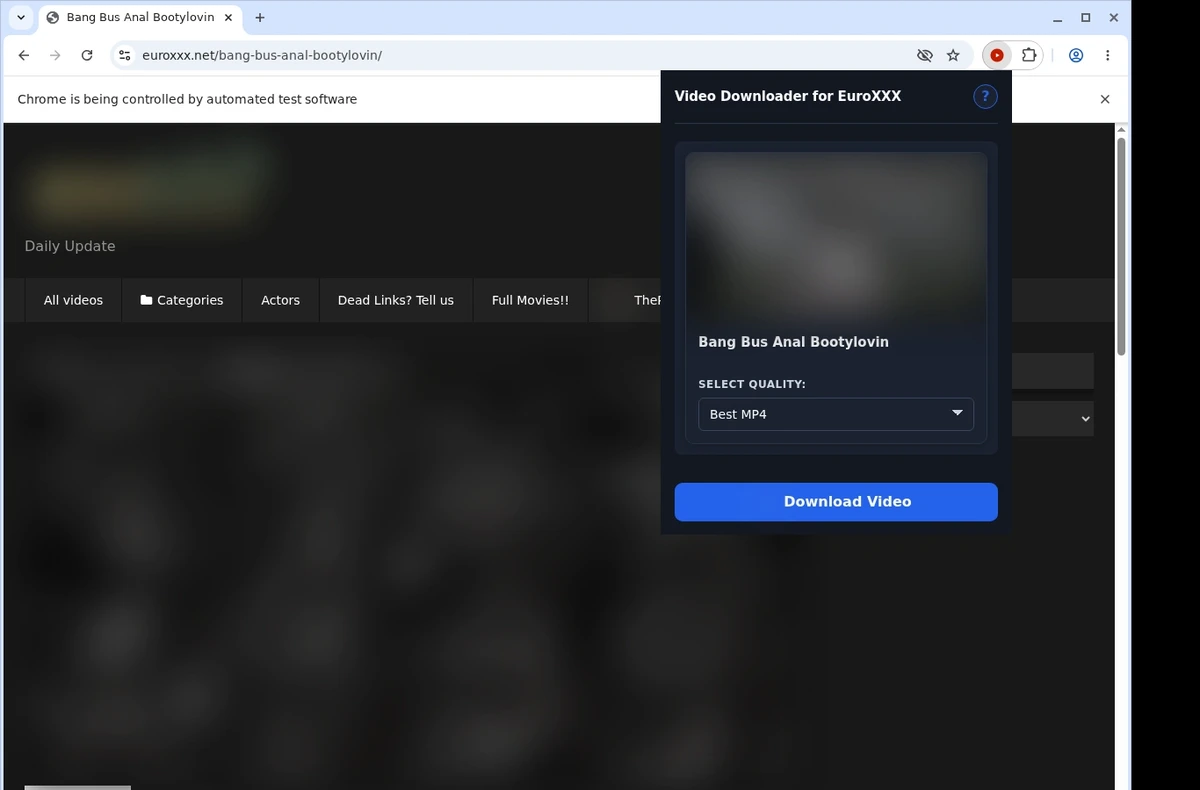Viewport: 1200px width, 790px height.
Task: Toggle the red video downloader extension icon
Action: coord(997,56)
